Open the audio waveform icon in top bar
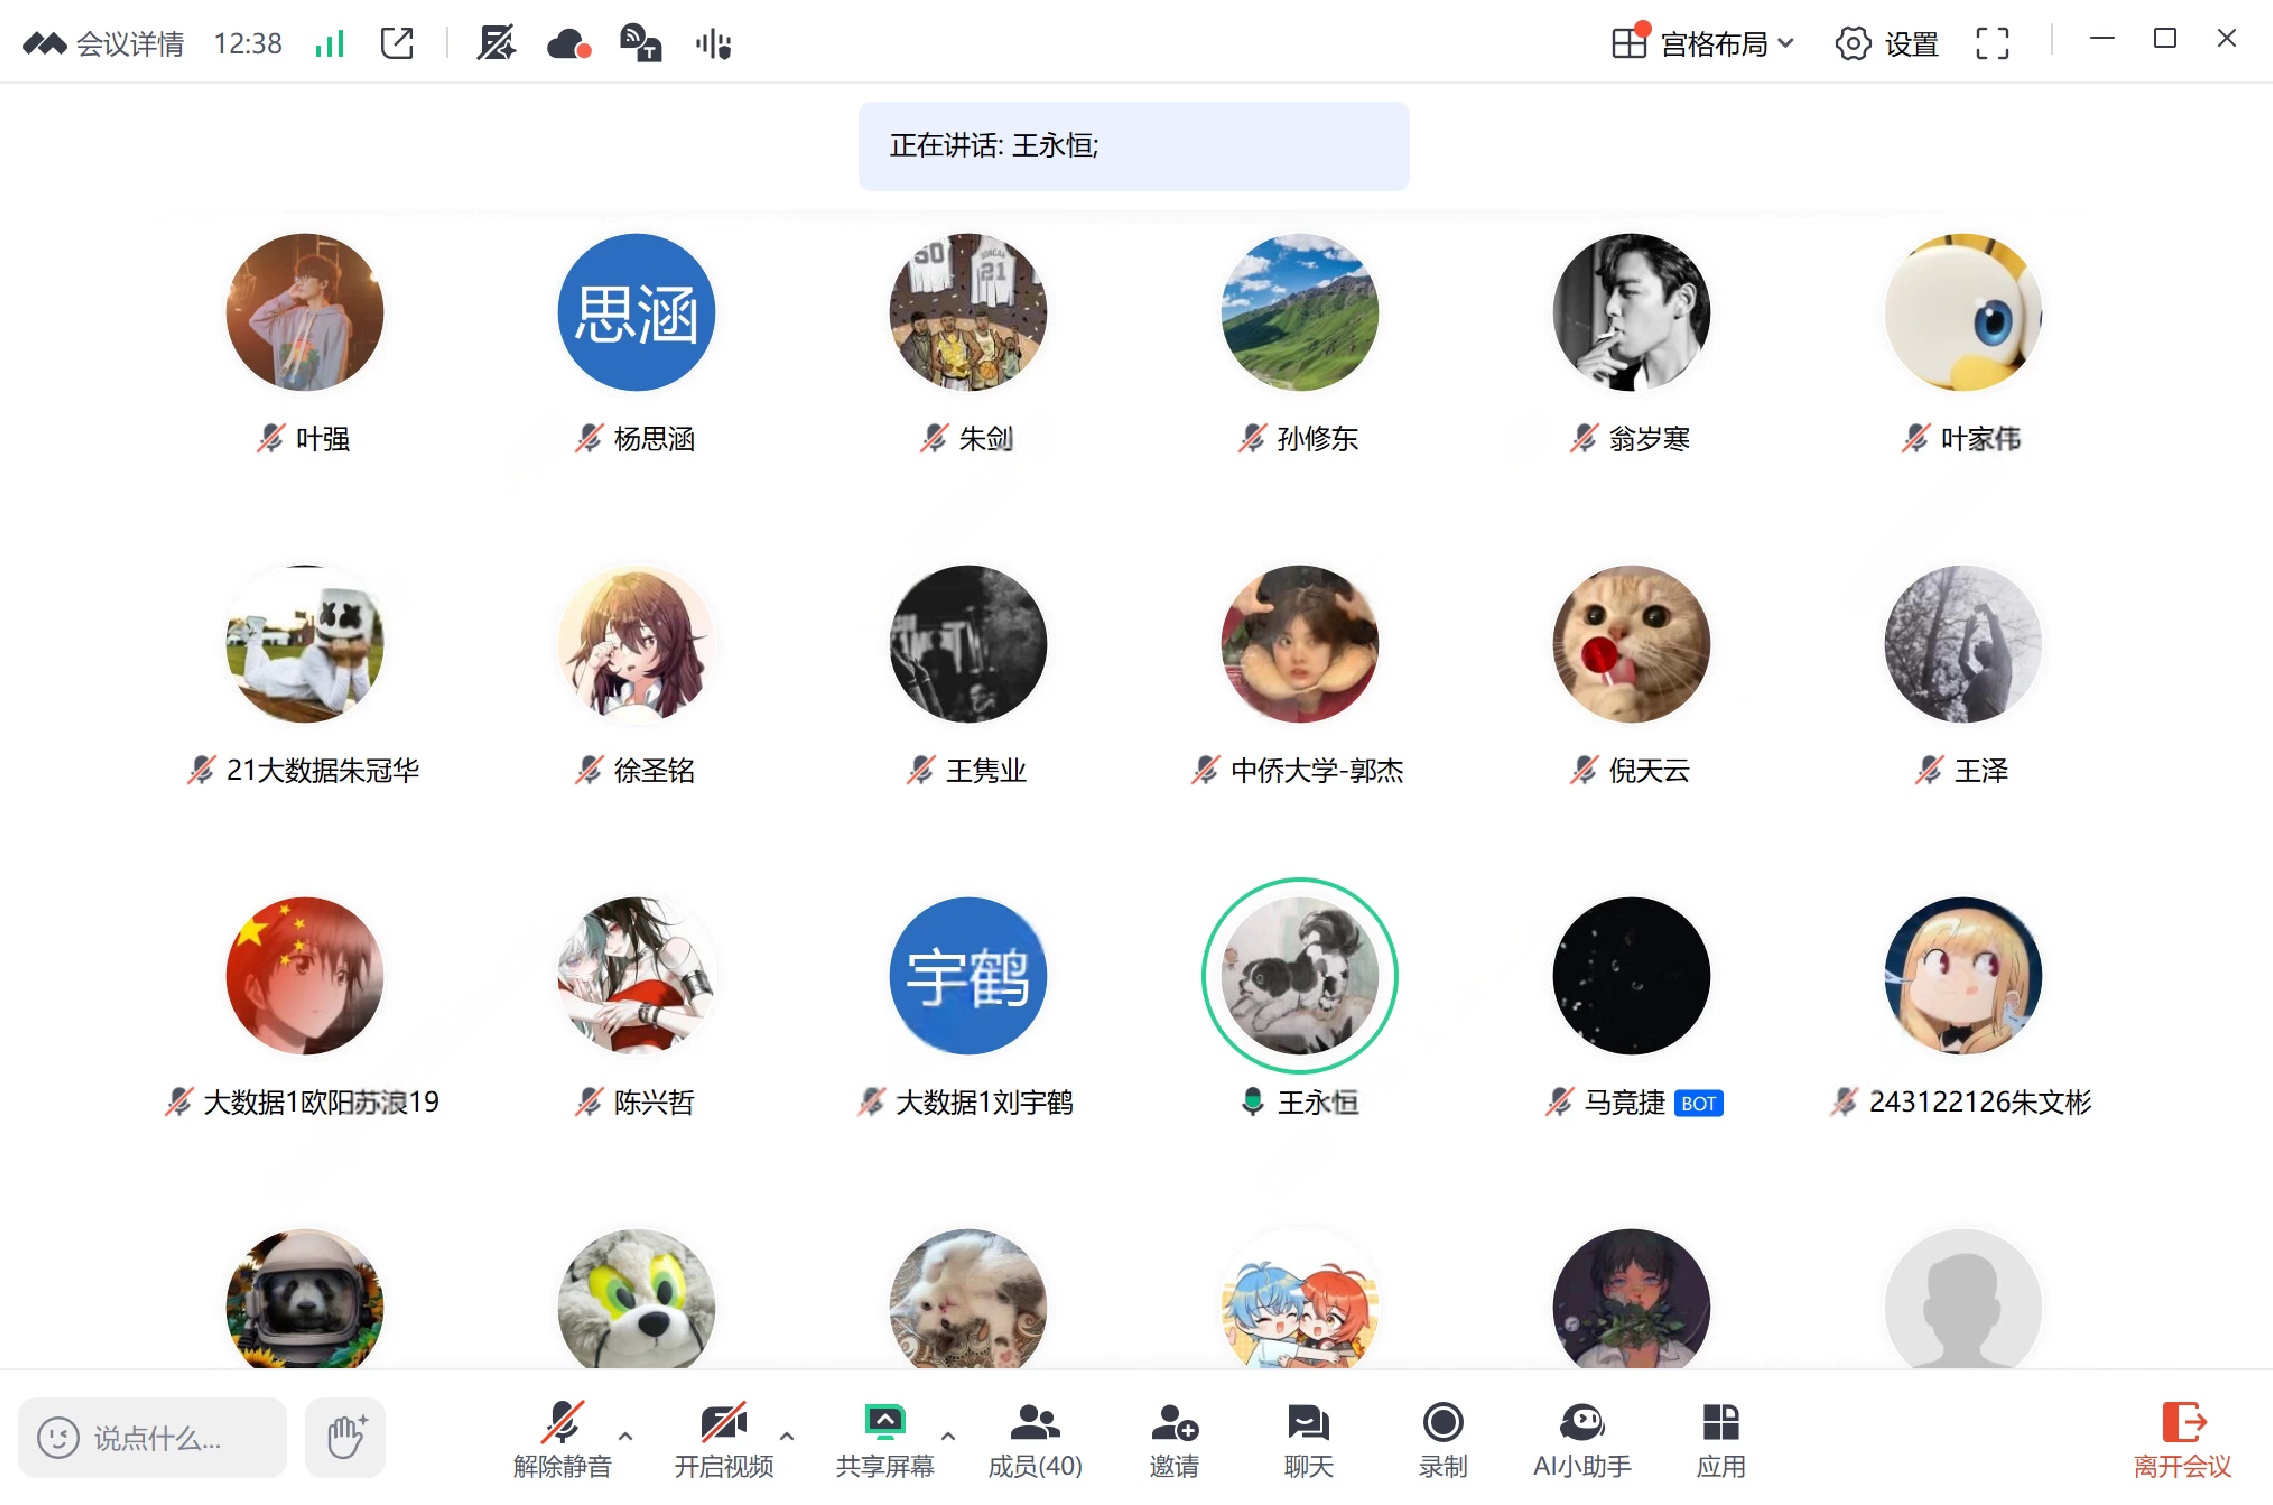Image resolution: width=2273 pixels, height=1505 pixels. tap(713, 44)
